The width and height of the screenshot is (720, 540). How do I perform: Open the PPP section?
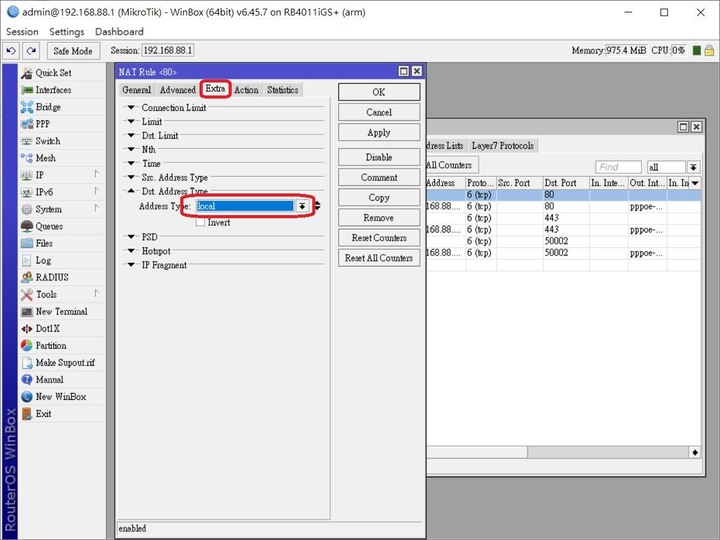43,124
